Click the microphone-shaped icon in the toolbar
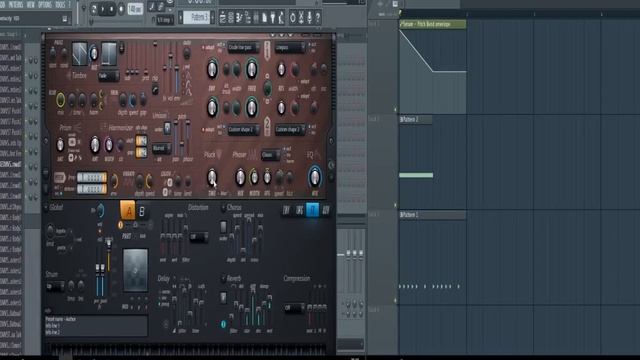Image resolution: width=640 pixels, height=360 pixels. point(310,18)
